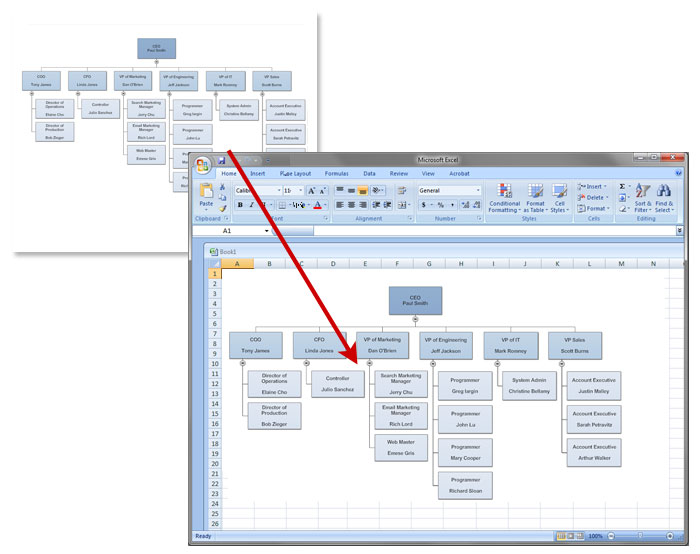Open Format as Table gallery
Image resolution: width=700 pixels, height=554 pixels.
pos(535,198)
